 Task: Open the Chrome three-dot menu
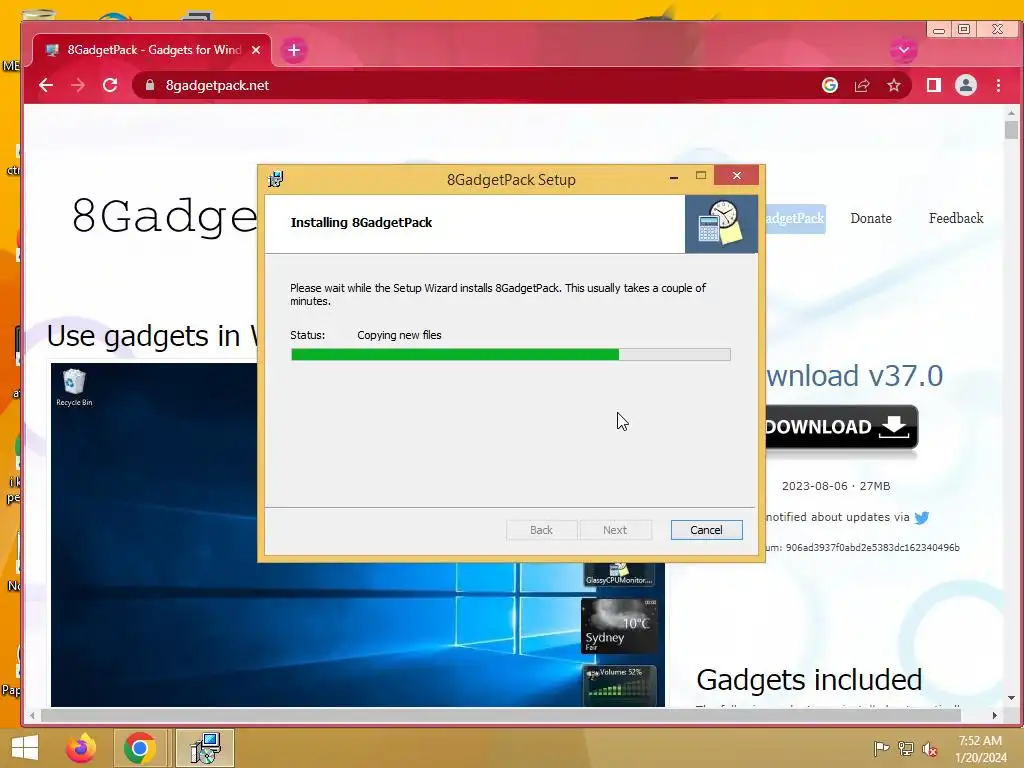pyautogui.click(x=999, y=86)
